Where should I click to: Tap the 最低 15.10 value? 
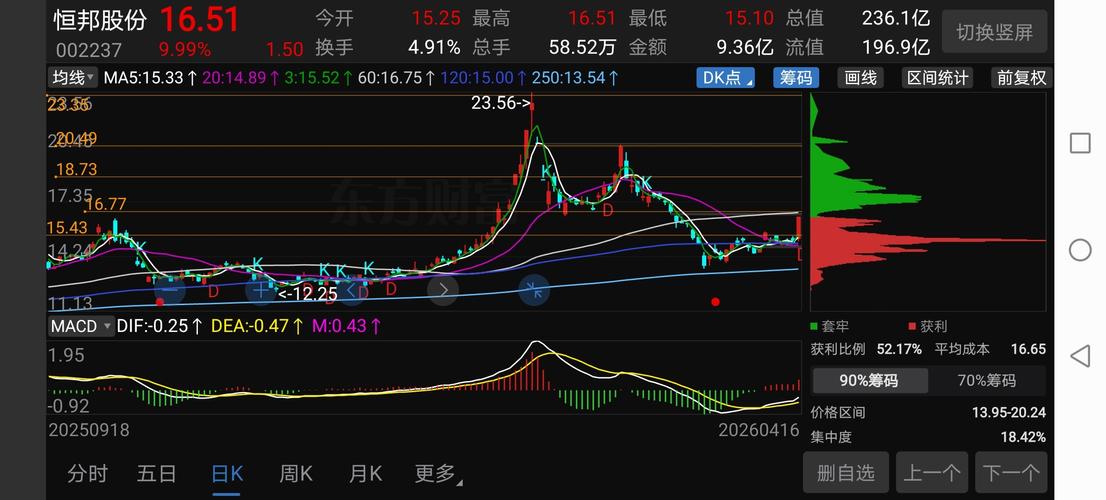point(749,18)
